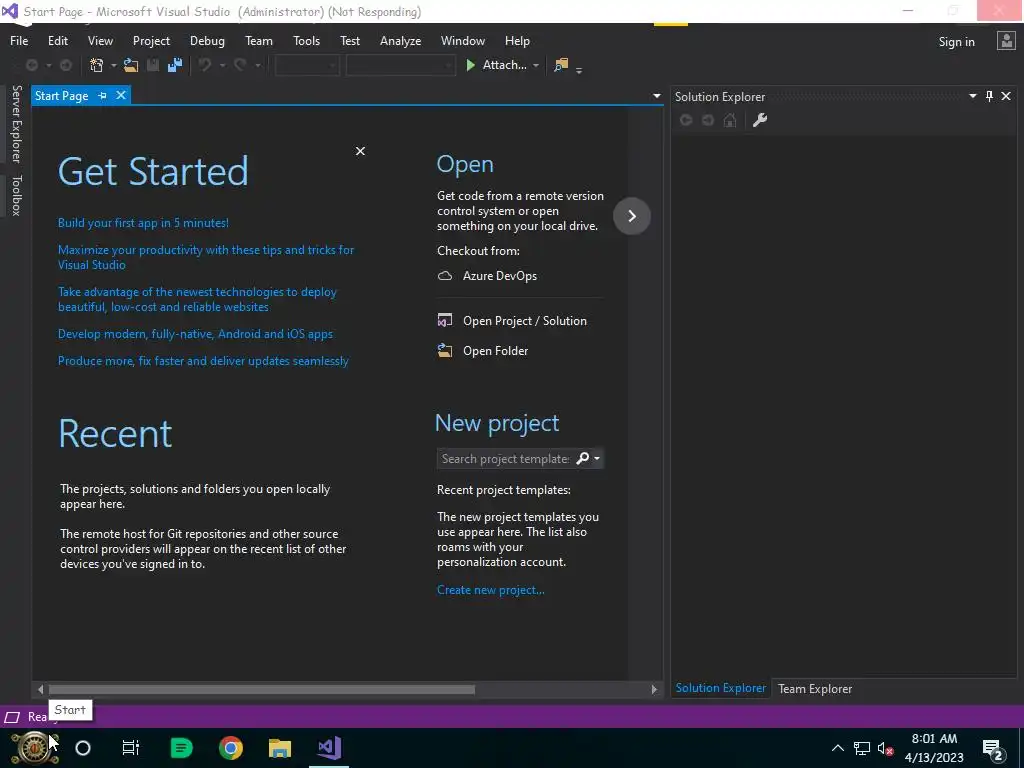This screenshot has width=1024, height=768.
Task: Open Task View on the taskbar
Action: pos(131,748)
